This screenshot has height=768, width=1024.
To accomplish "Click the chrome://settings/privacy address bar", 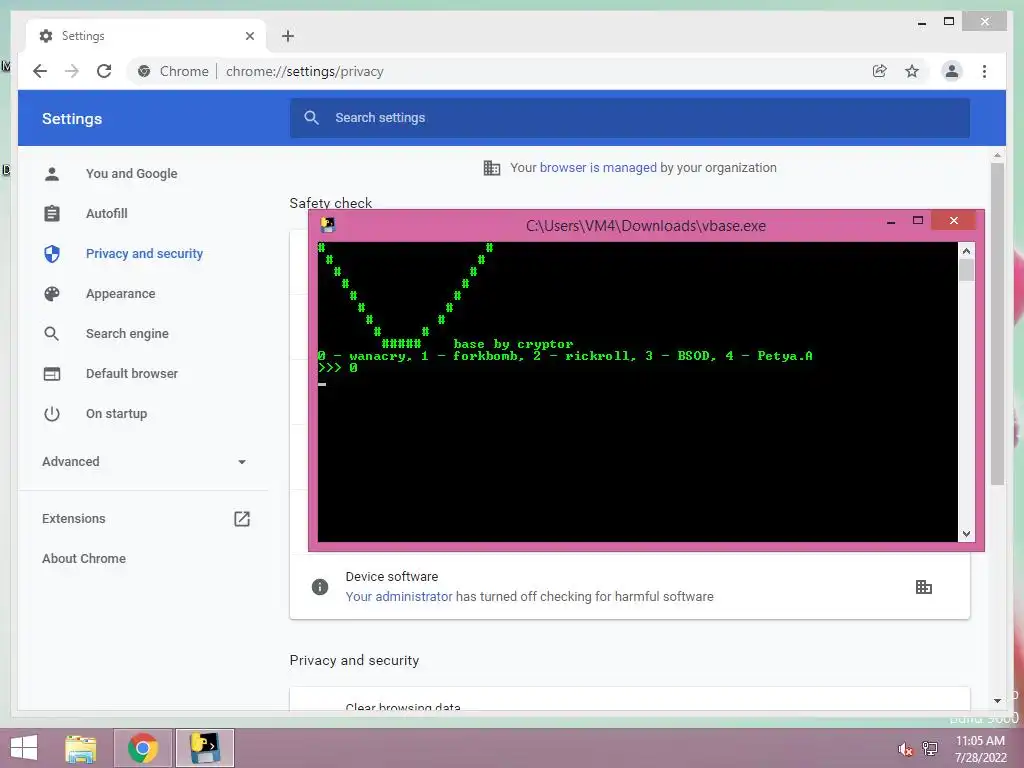I will click(304, 71).
